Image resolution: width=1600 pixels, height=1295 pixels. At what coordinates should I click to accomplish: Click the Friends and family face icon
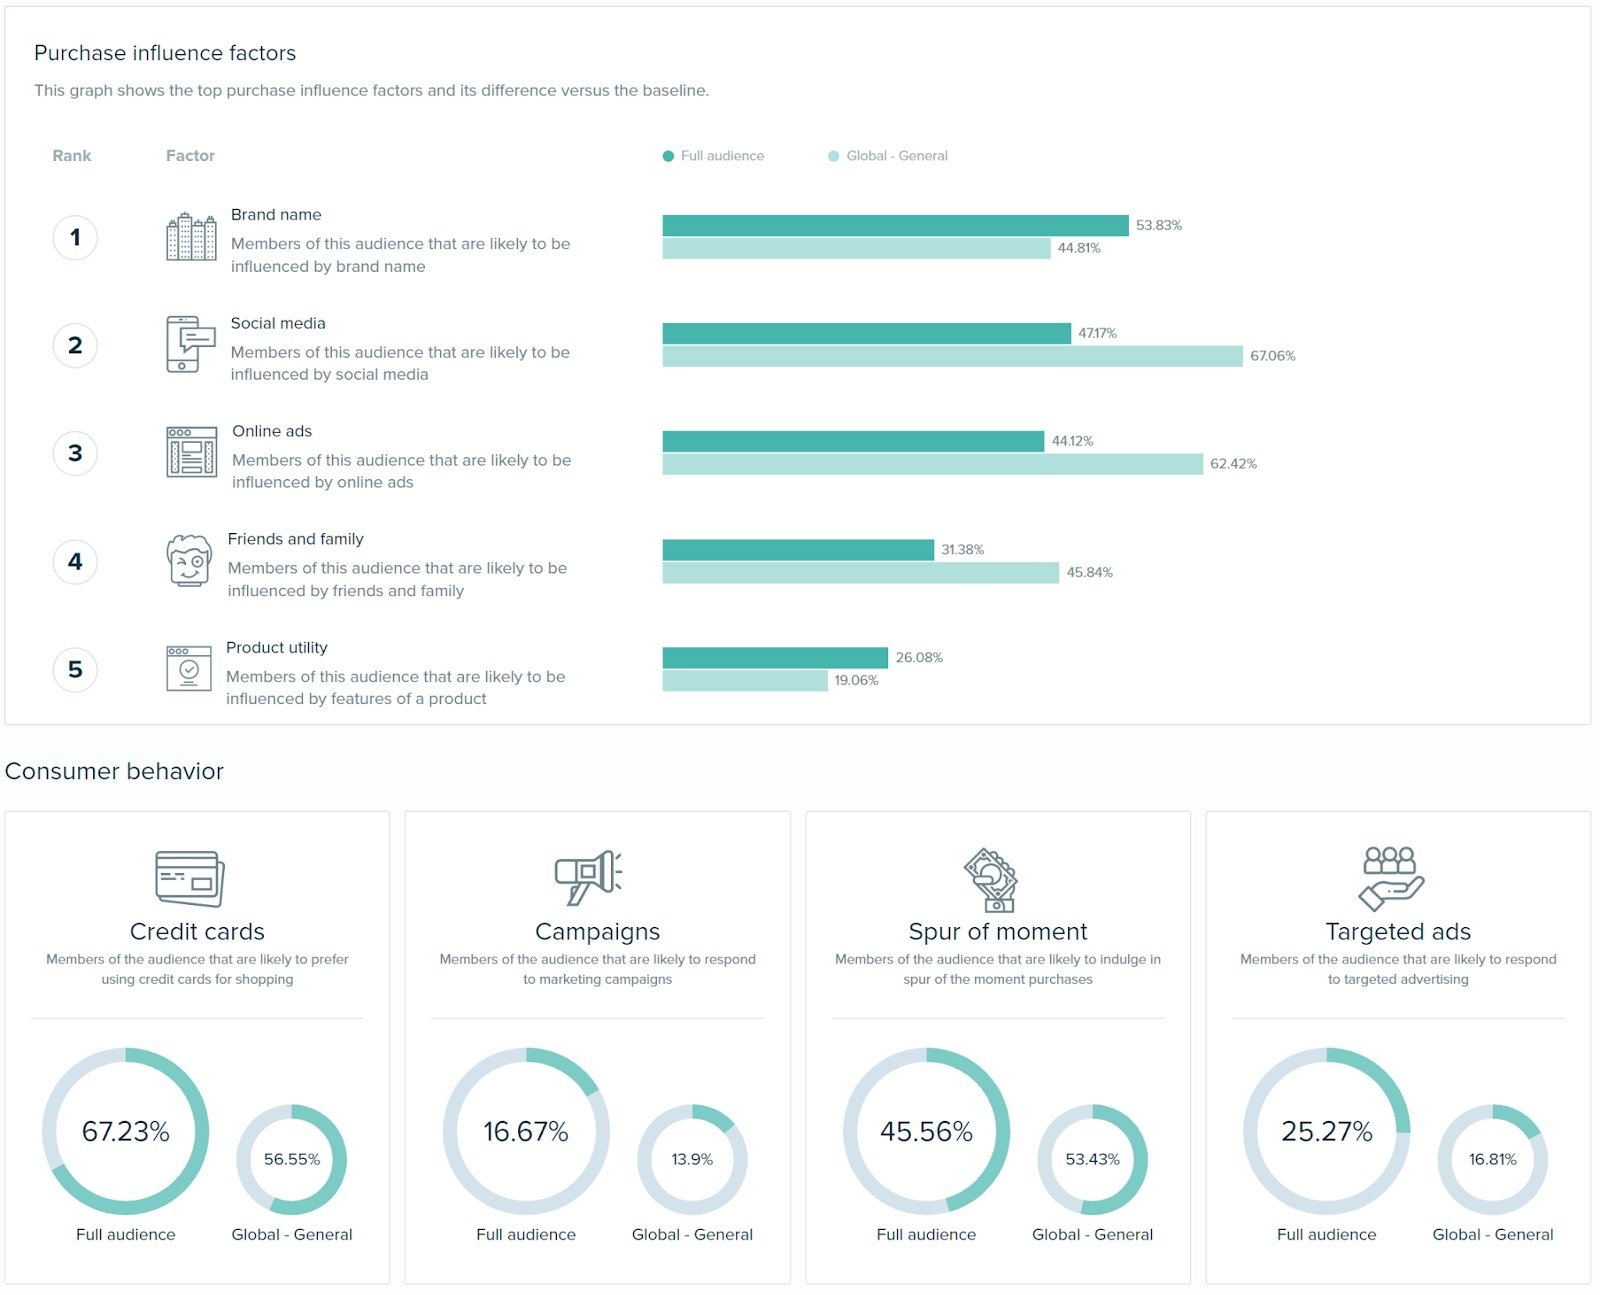pyautogui.click(x=189, y=561)
